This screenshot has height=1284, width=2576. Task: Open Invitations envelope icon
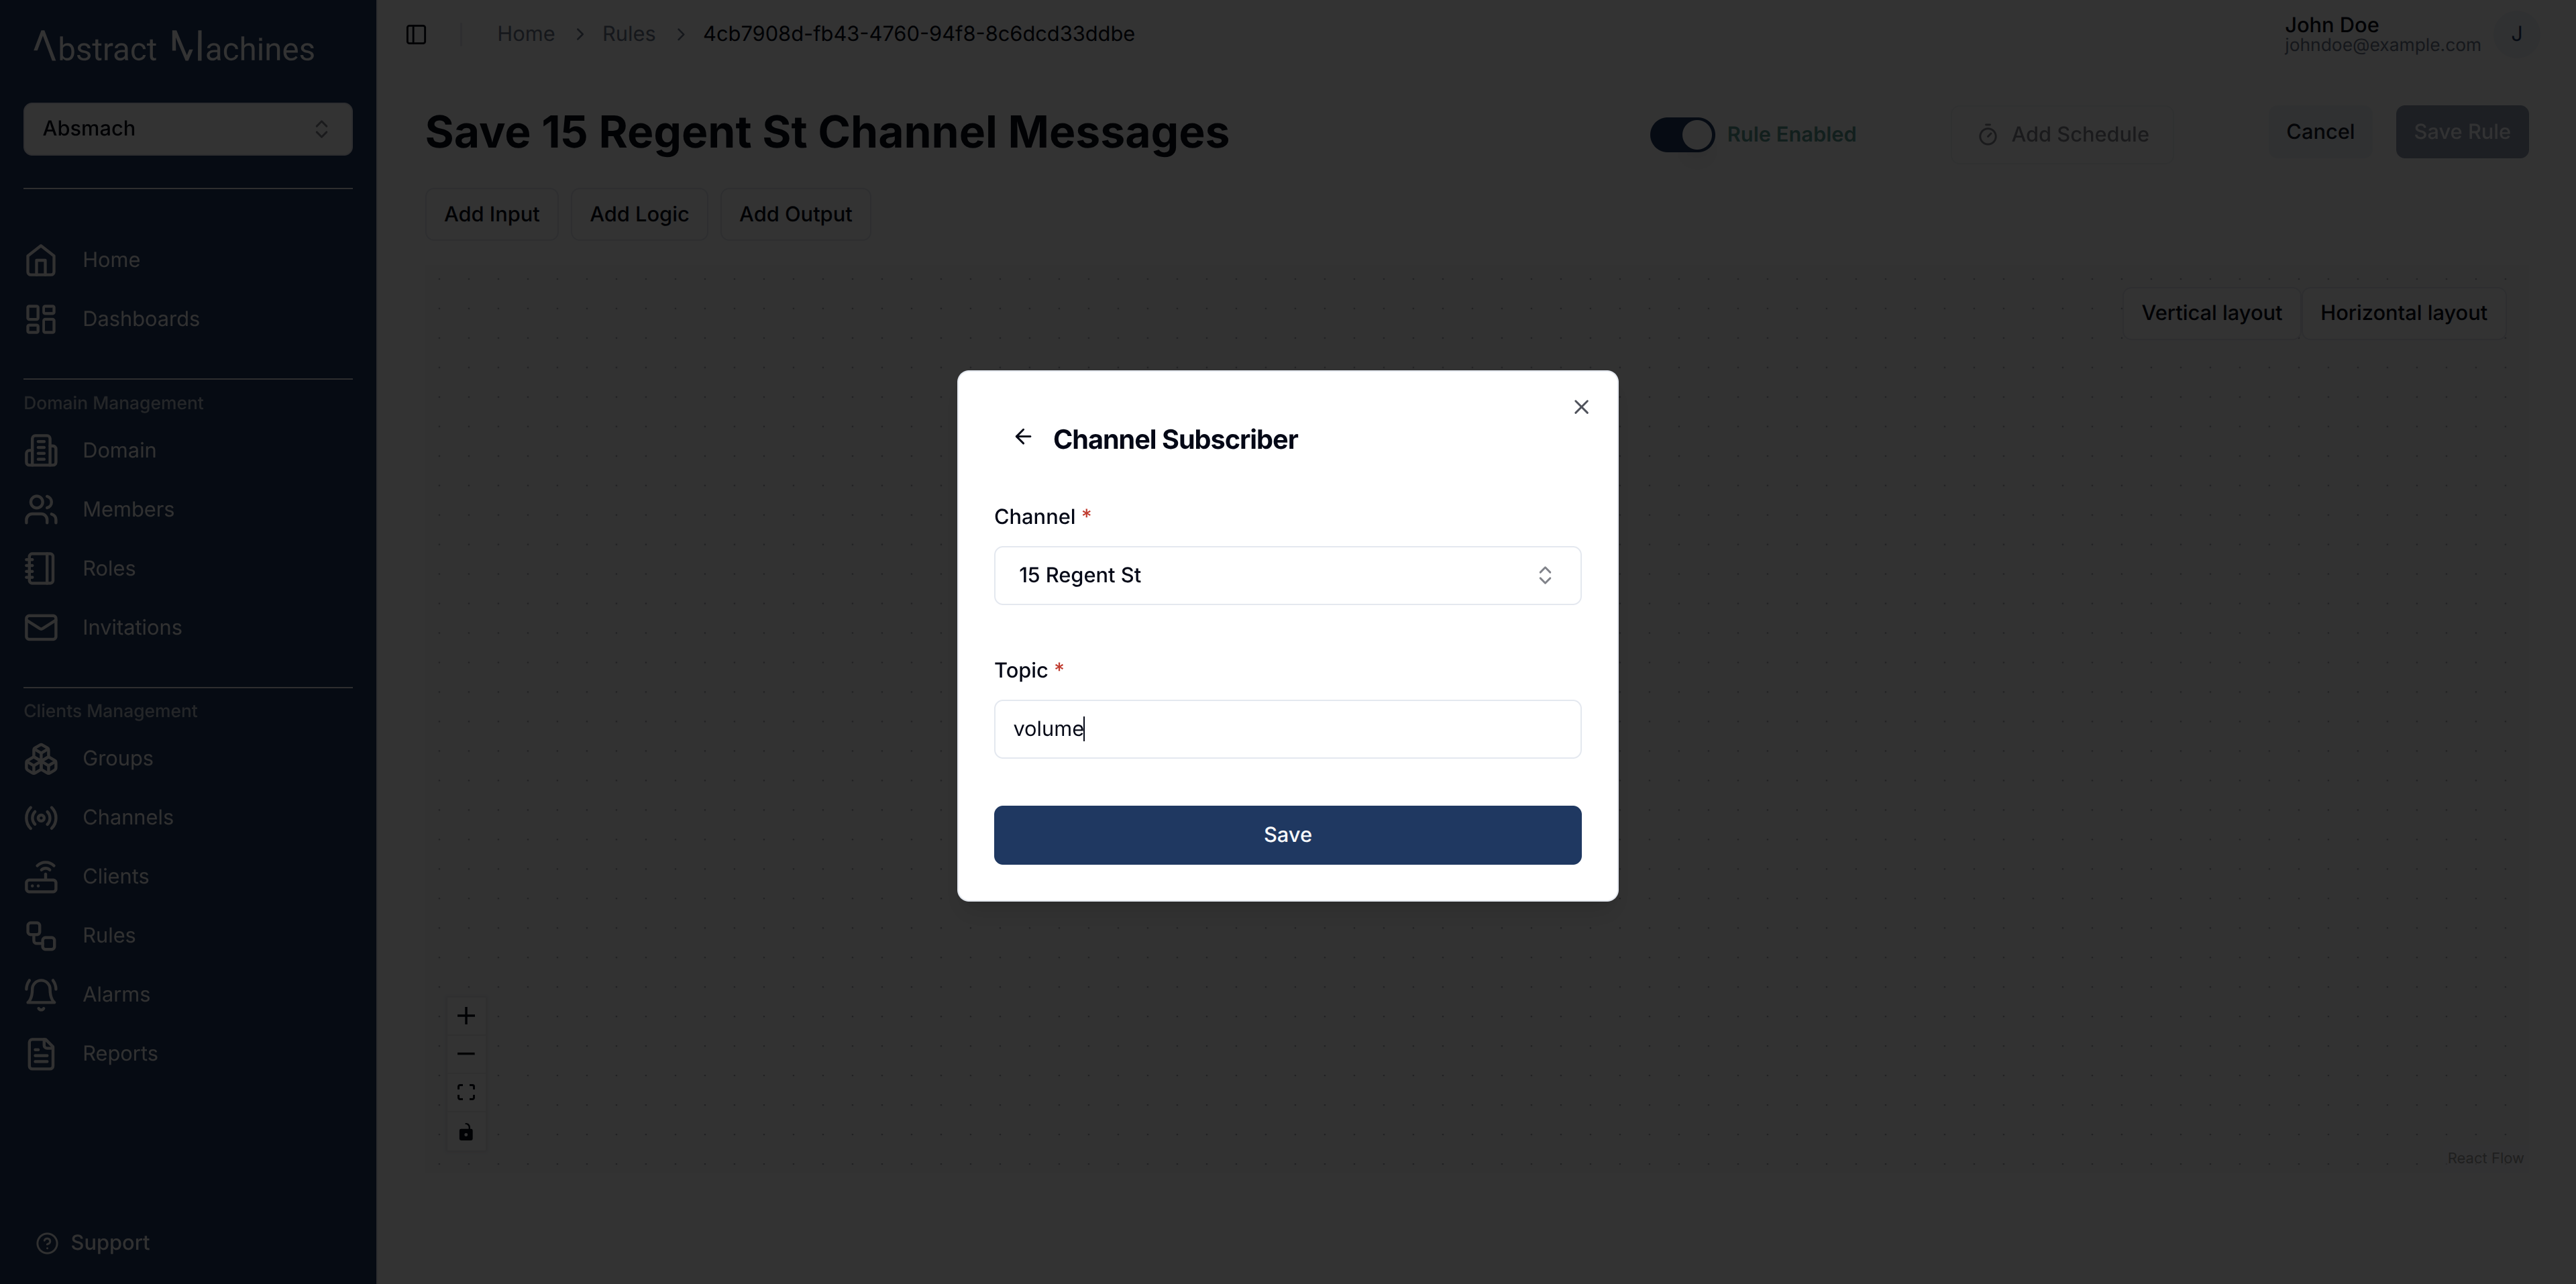pyautogui.click(x=41, y=628)
